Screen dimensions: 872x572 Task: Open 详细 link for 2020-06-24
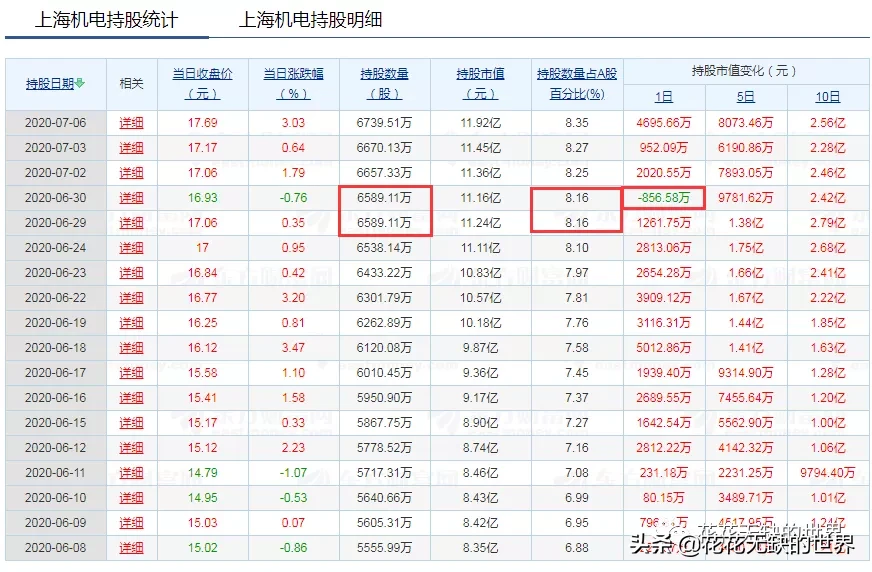point(131,248)
